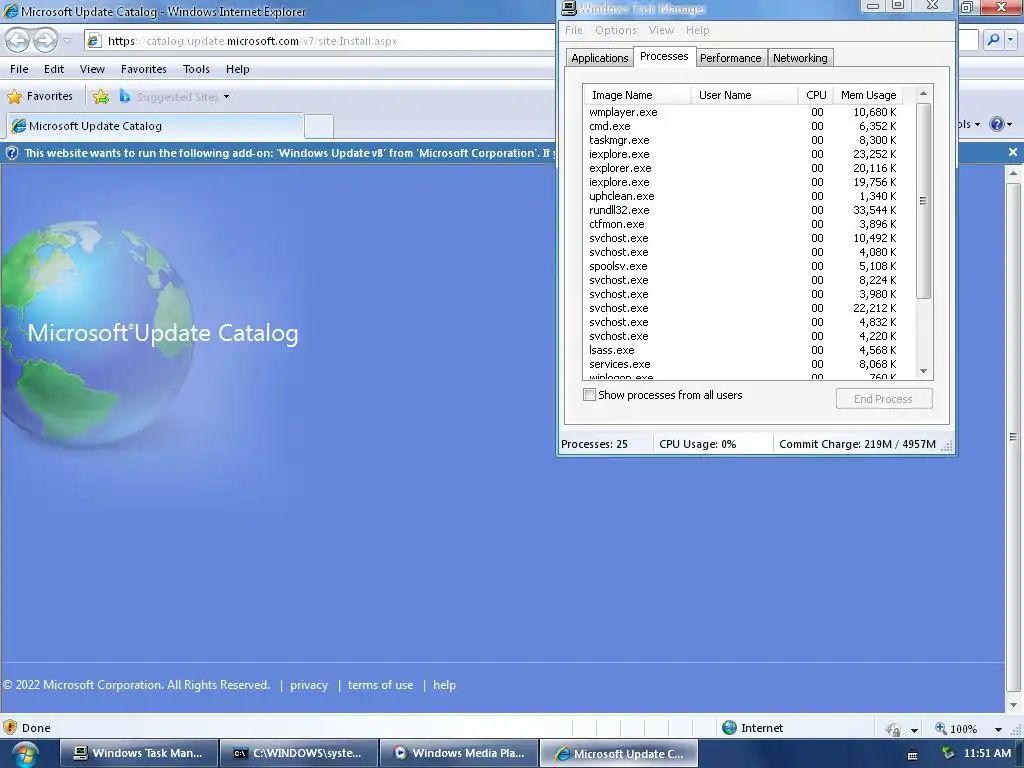1024x768 pixels.
Task: Click the Internet zone globe icon
Action: (x=729, y=728)
